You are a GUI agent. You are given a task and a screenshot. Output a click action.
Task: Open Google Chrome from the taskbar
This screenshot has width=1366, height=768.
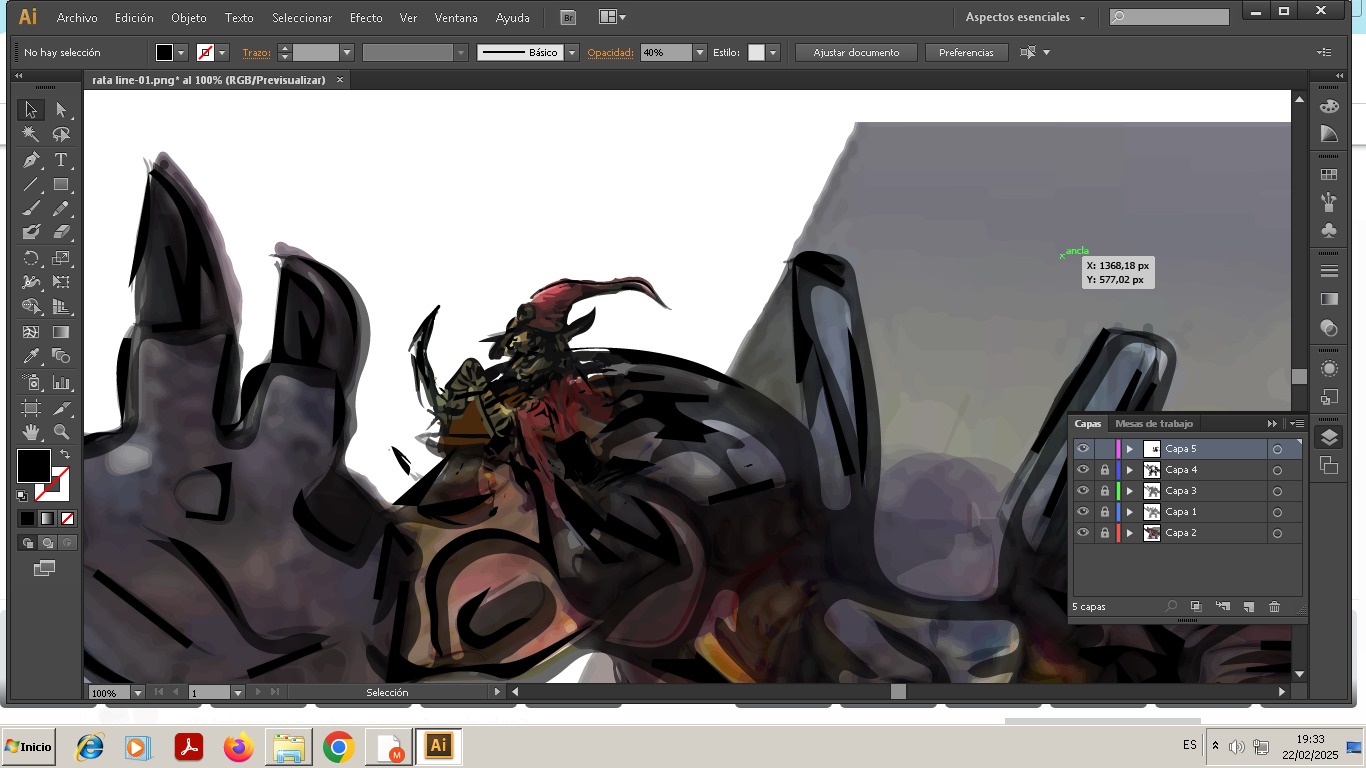339,747
